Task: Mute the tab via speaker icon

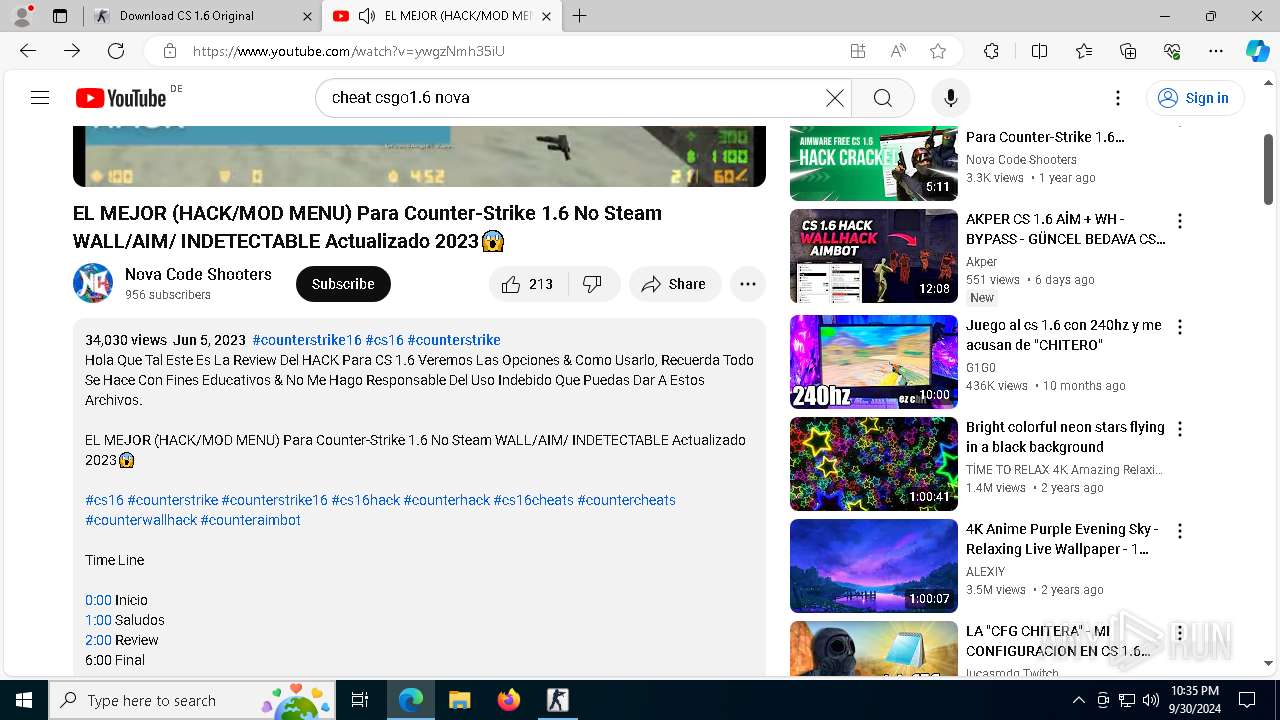Action: [366, 16]
